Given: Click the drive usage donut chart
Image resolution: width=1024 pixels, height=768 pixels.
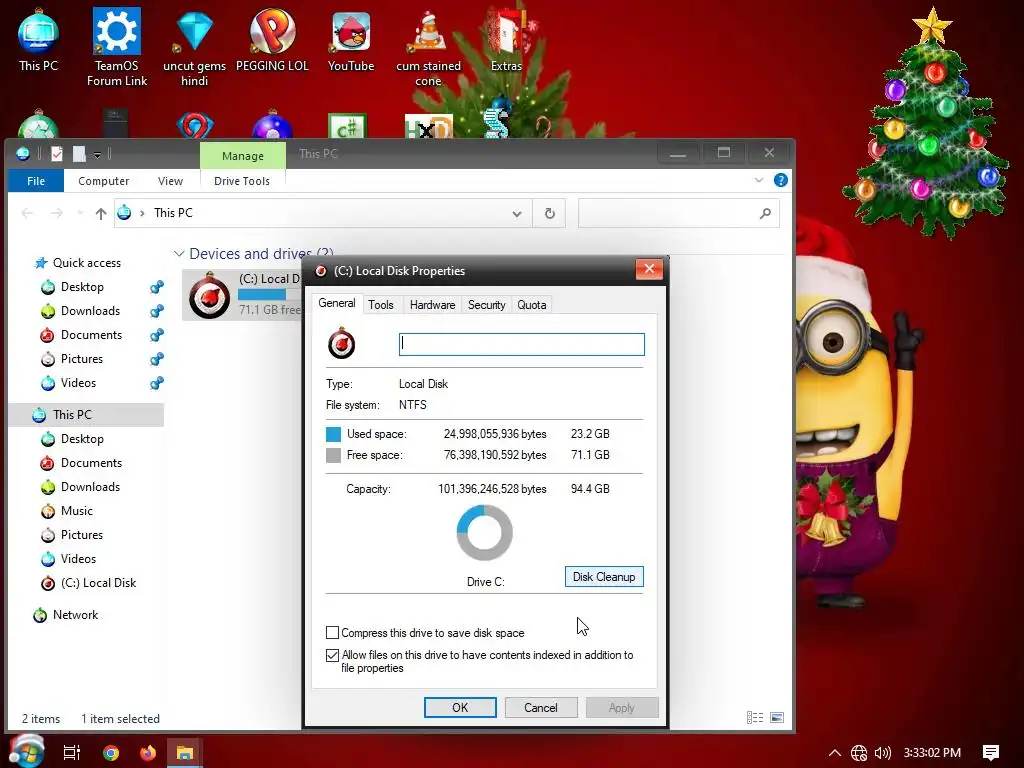Looking at the screenshot, I should click(485, 534).
